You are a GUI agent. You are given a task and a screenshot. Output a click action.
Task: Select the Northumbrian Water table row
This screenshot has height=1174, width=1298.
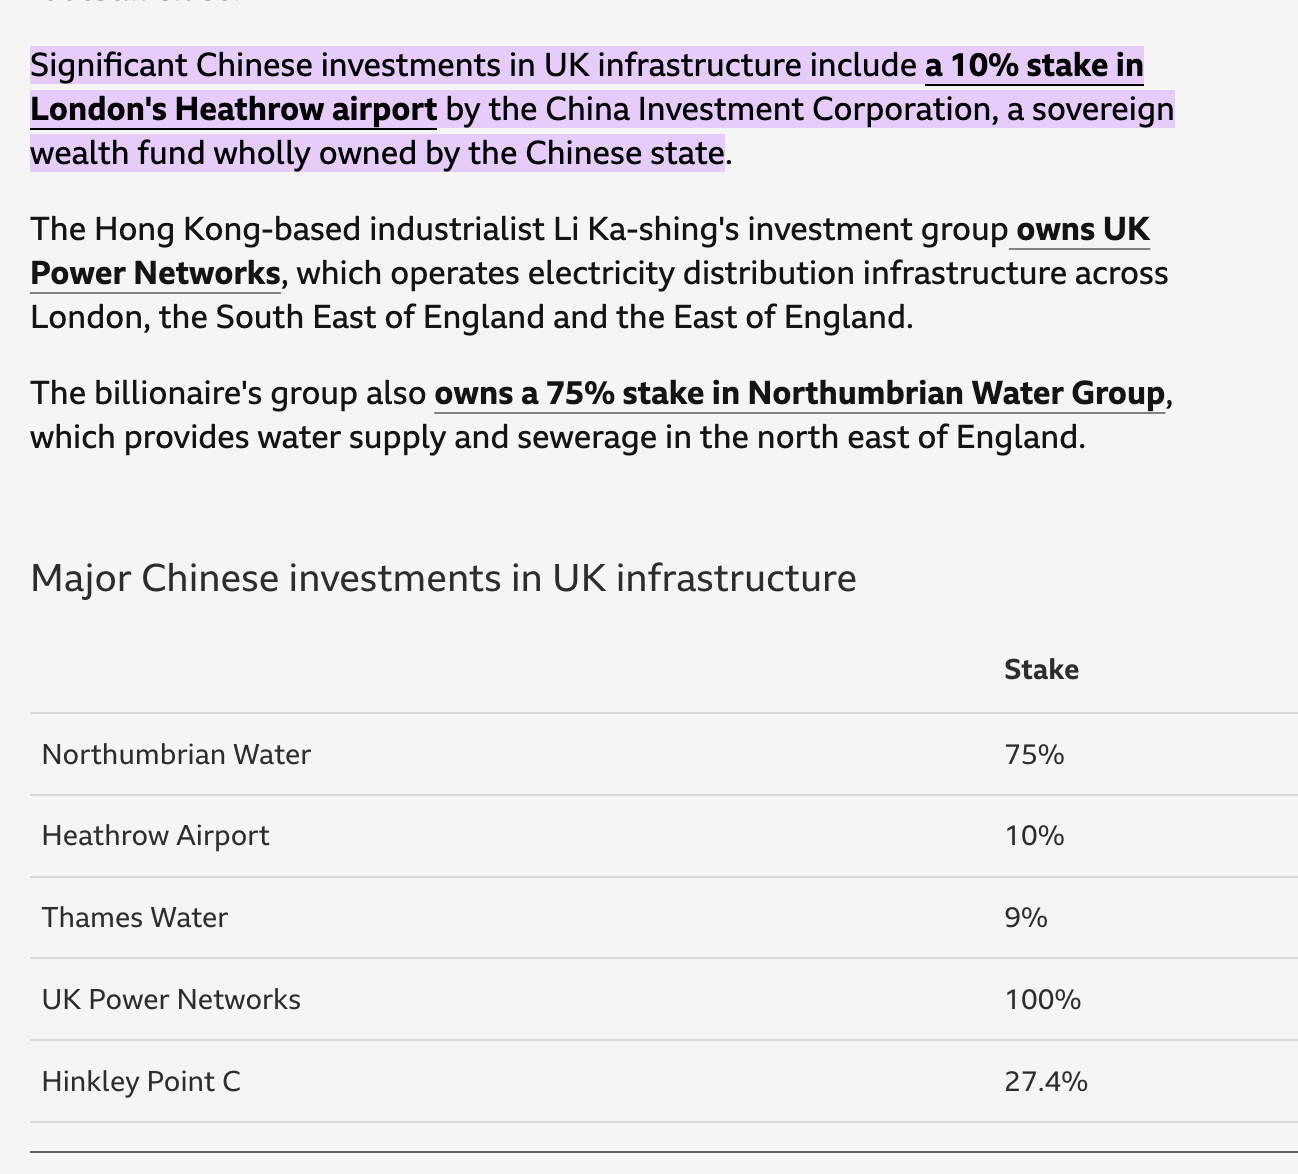click(x=664, y=754)
